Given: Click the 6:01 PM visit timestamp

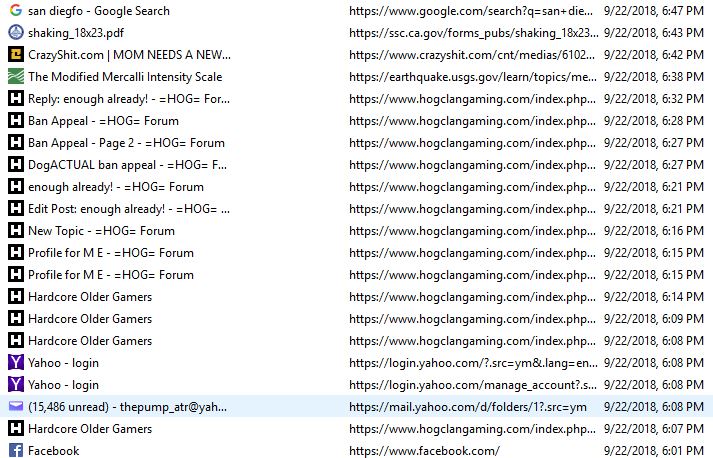Looking at the screenshot, I should [x=654, y=451].
